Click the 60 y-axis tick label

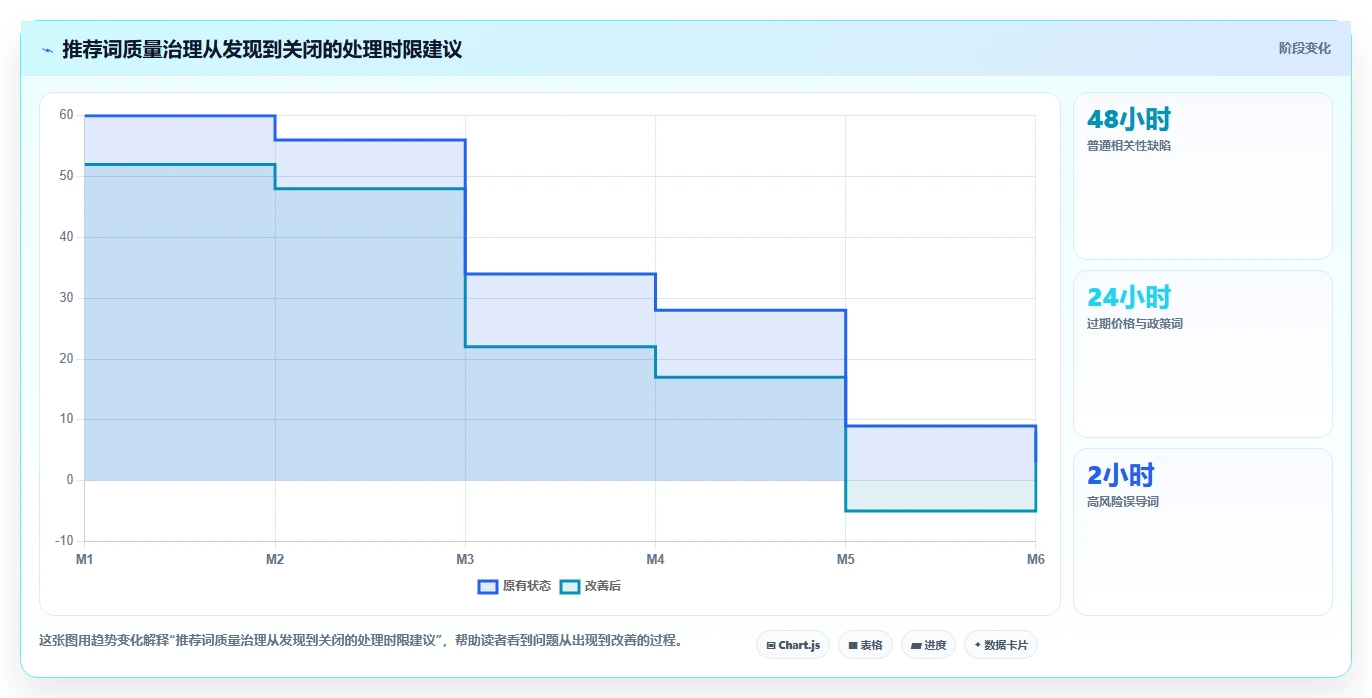click(x=66, y=115)
